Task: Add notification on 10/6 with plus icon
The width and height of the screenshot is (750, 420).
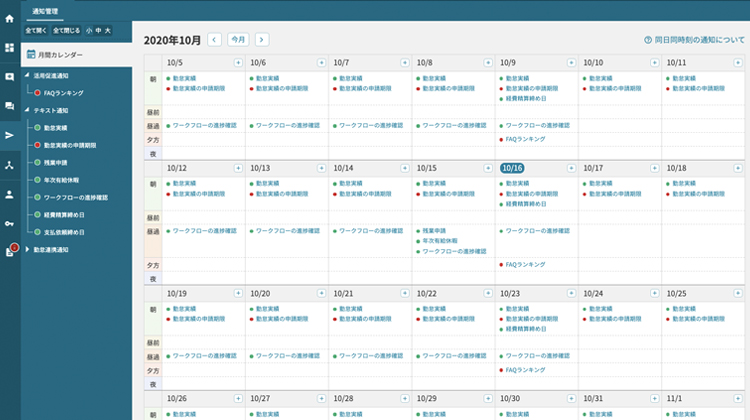Action: (321, 63)
